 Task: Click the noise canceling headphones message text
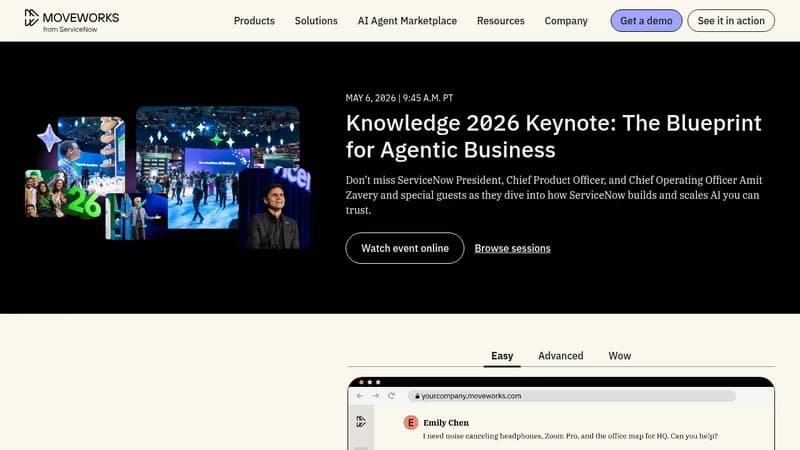tap(570, 436)
